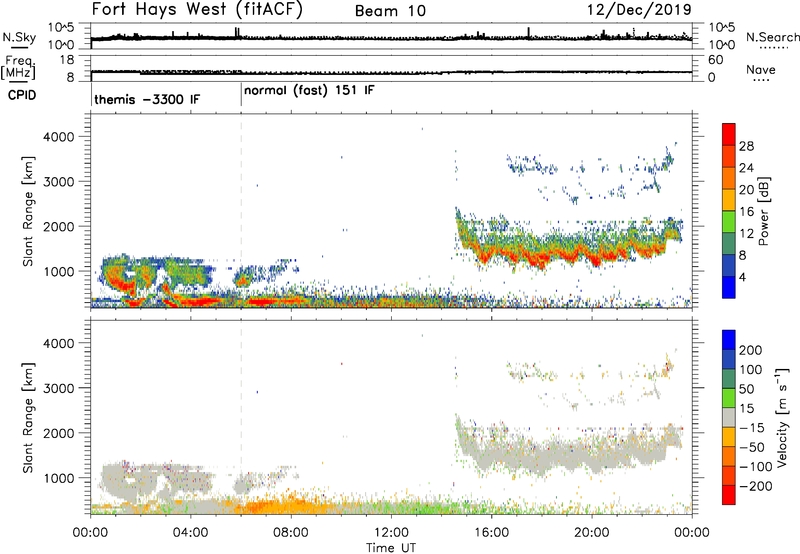Click the 'Slant Range [km]' label of the power panel
800x554 pixels.
[x=28, y=211]
